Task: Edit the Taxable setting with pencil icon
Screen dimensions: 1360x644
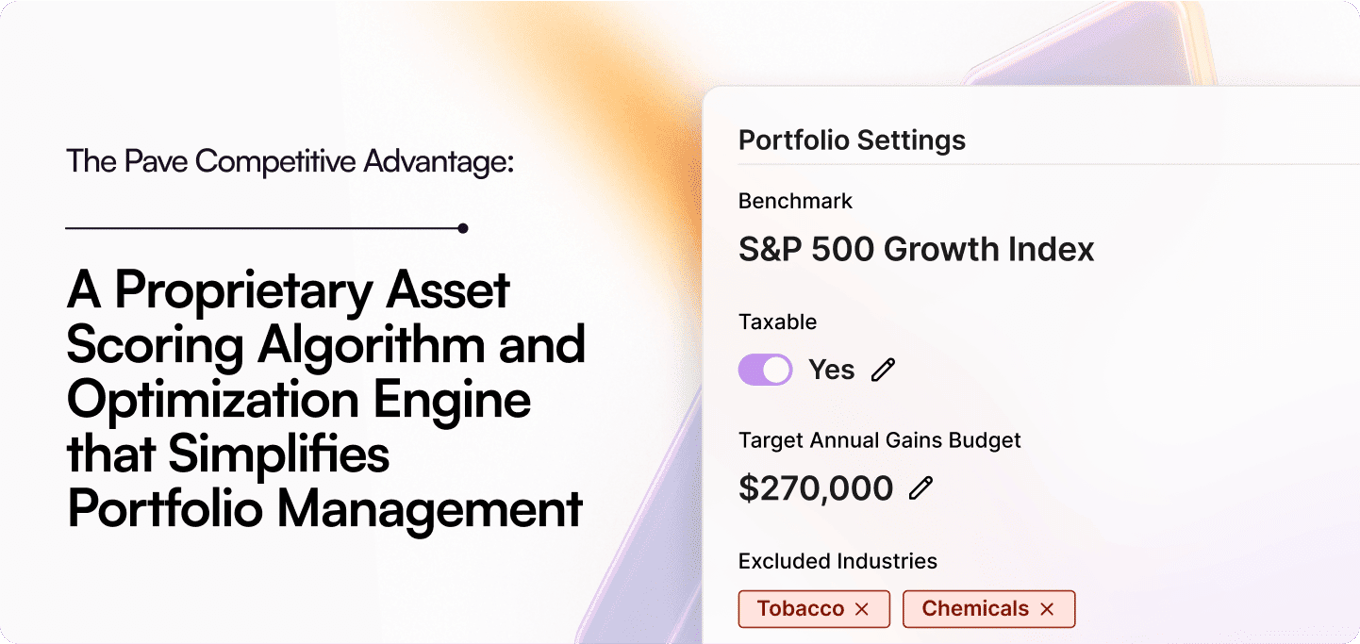Action: click(883, 370)
